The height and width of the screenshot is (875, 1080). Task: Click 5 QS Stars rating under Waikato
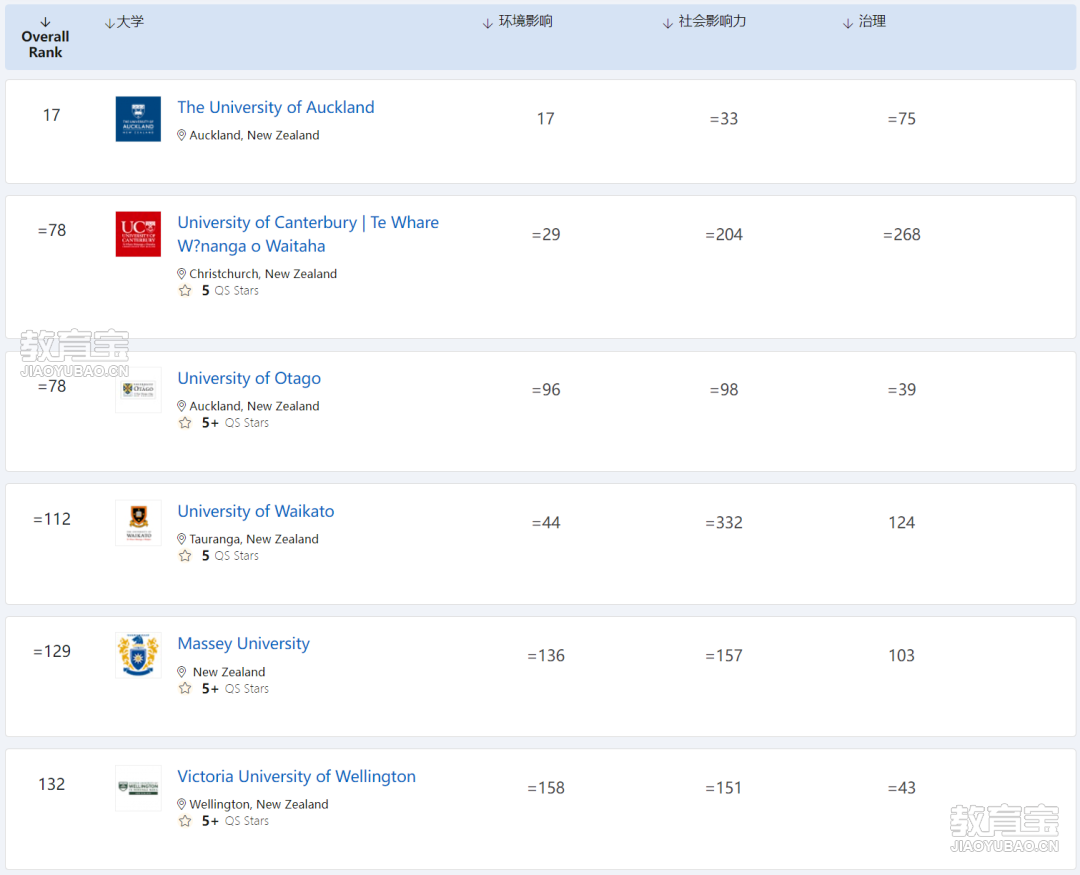[x=230, y=556]
